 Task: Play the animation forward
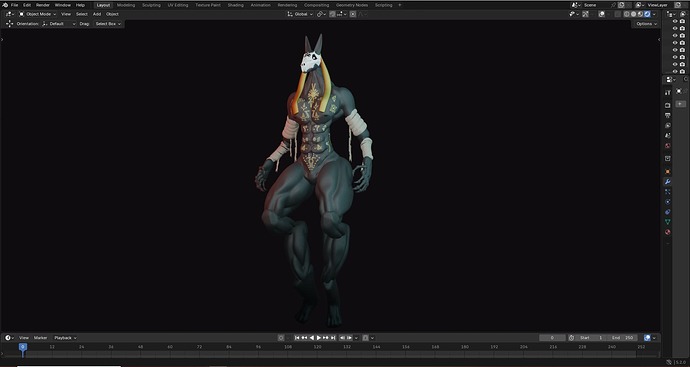319,338
